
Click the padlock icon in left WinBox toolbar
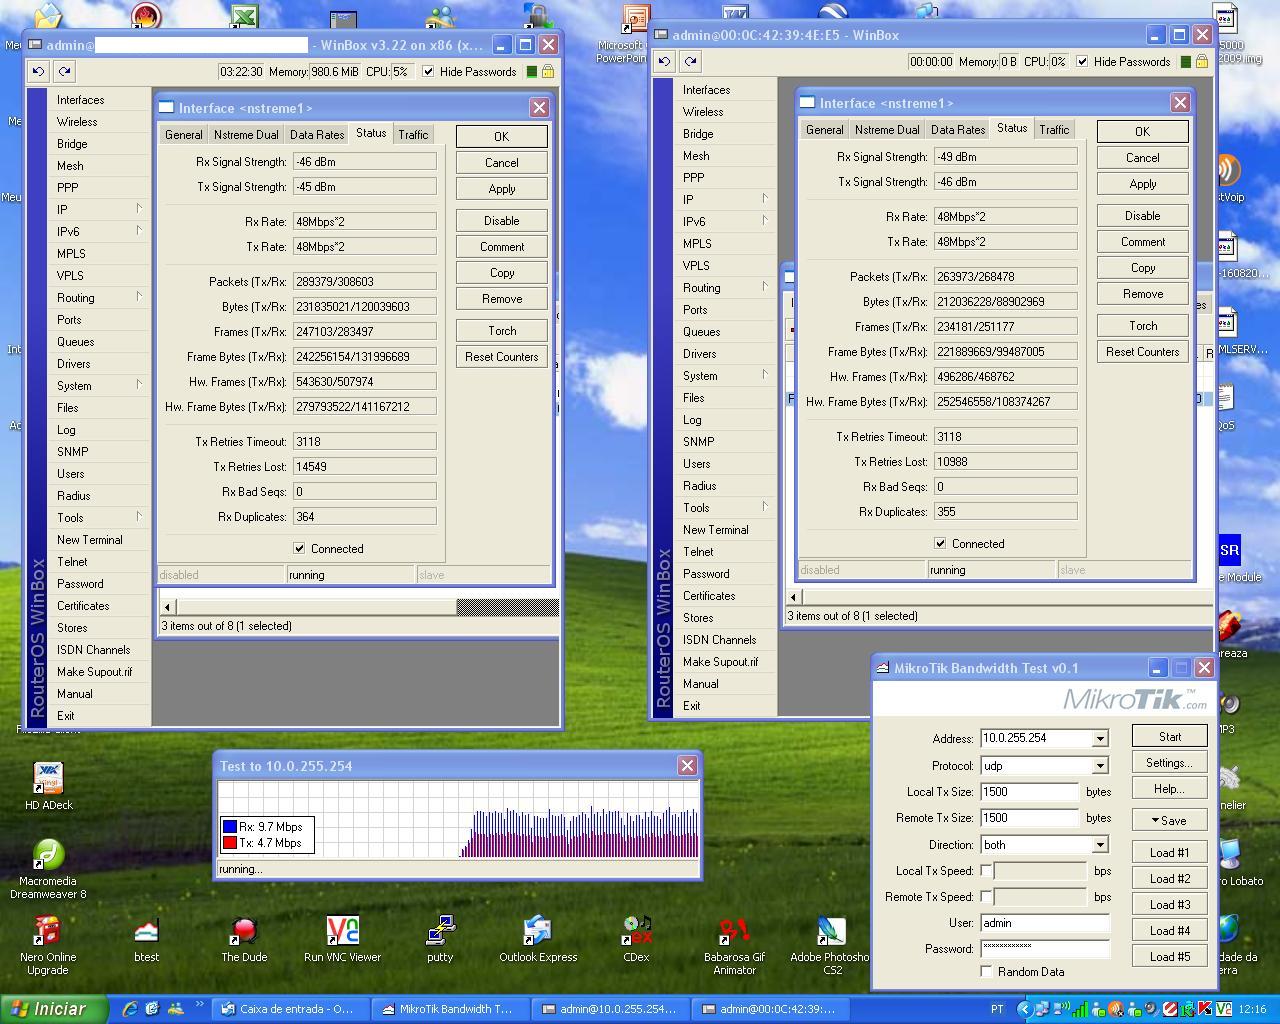pos(548,71)
